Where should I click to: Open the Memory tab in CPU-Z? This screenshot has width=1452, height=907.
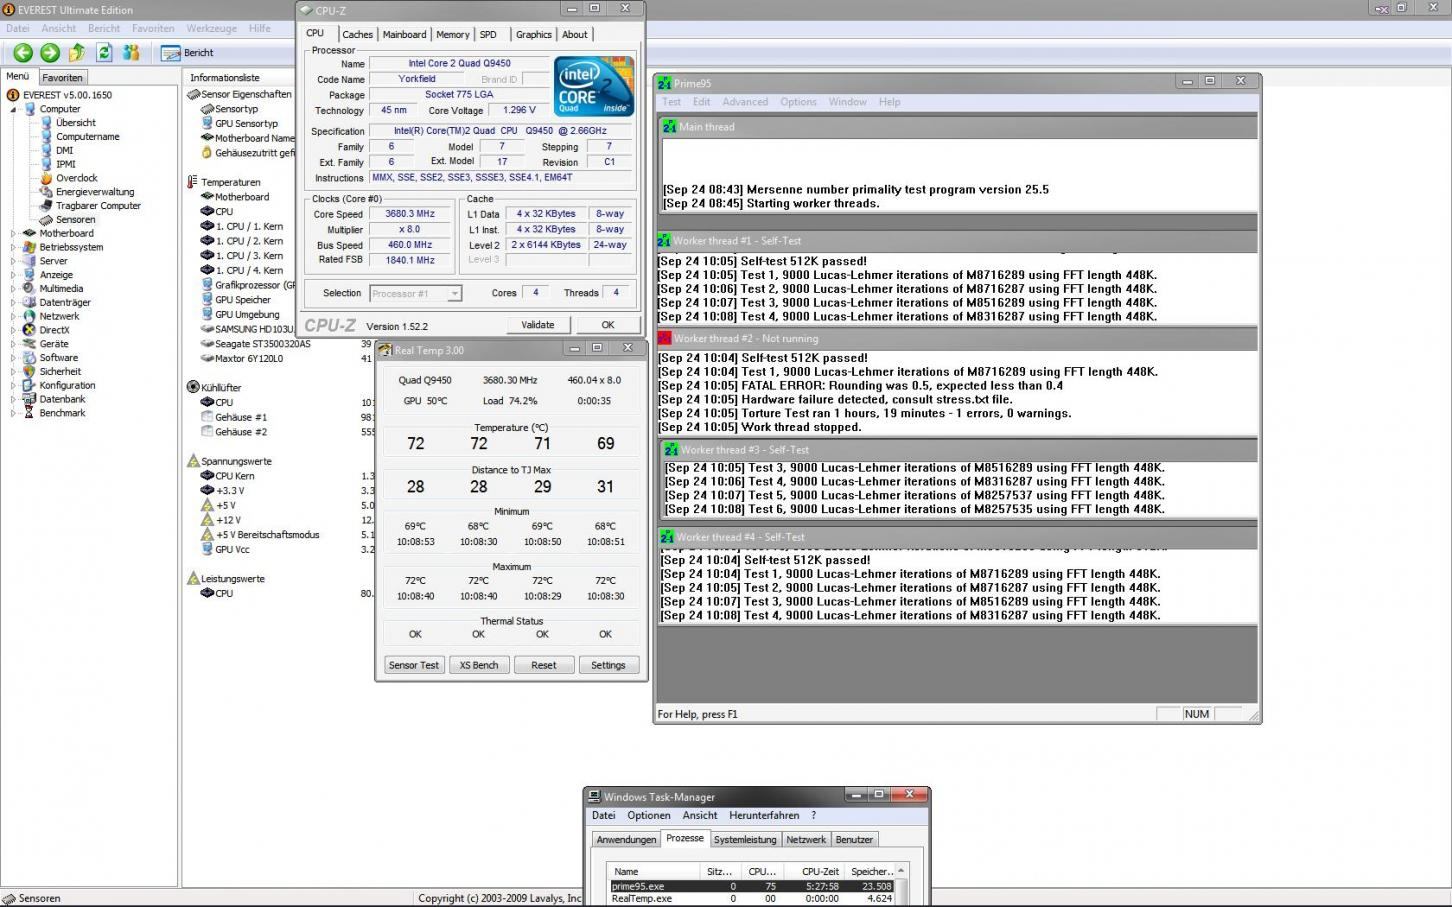tap(452, 34)
